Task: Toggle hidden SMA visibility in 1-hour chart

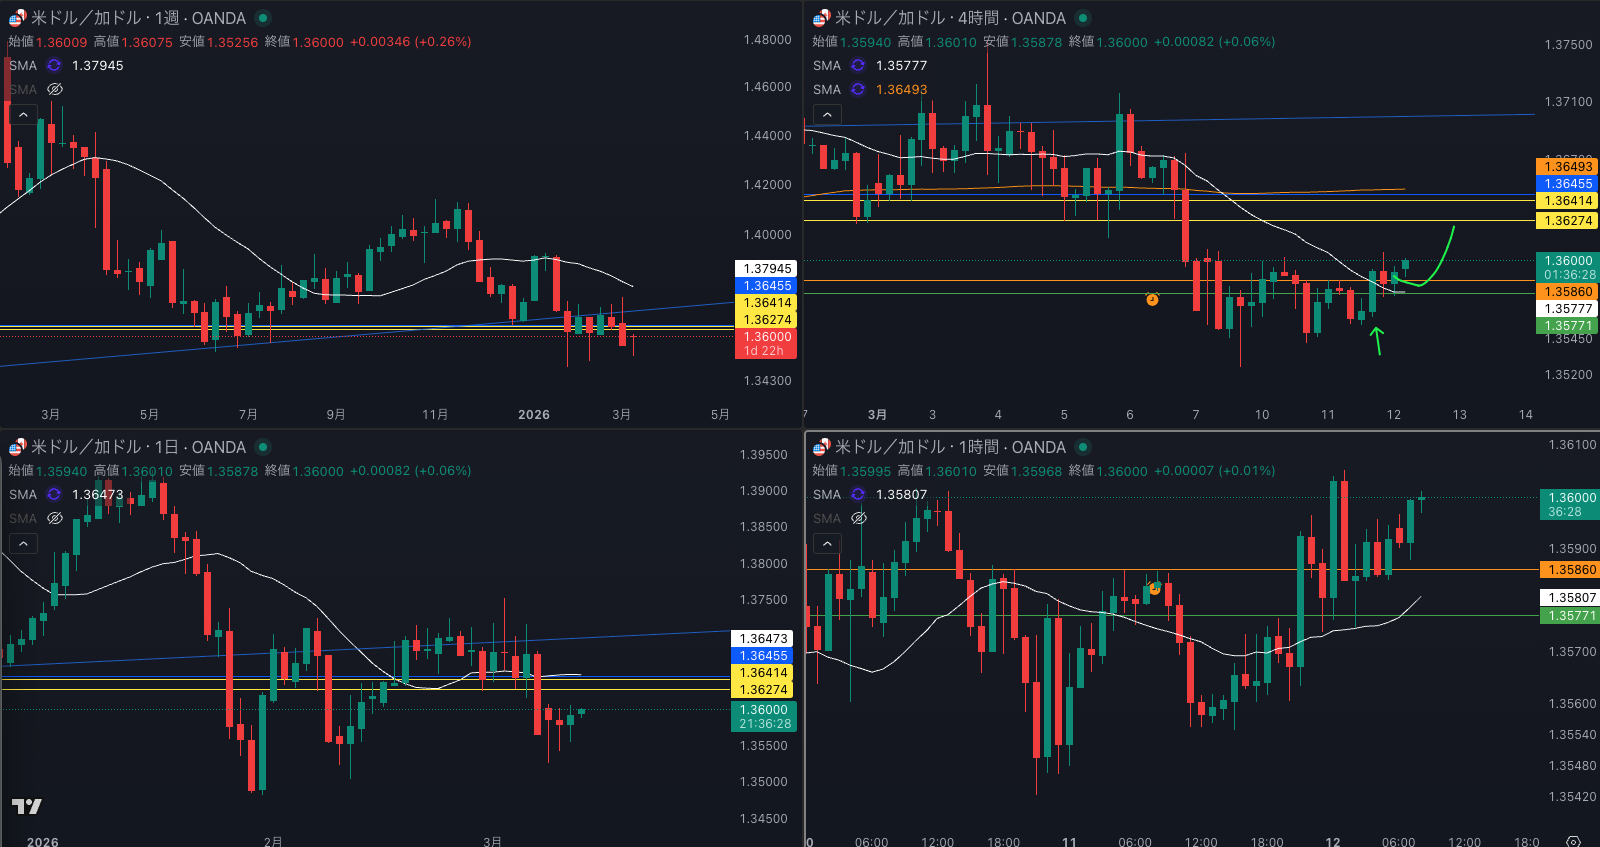Action: (858, 518)
